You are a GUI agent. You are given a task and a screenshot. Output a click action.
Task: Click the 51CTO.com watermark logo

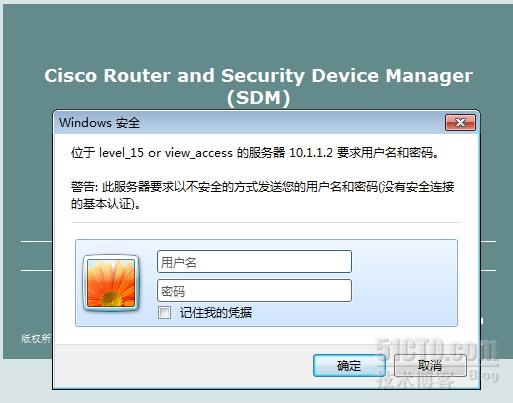click(437, 349)
